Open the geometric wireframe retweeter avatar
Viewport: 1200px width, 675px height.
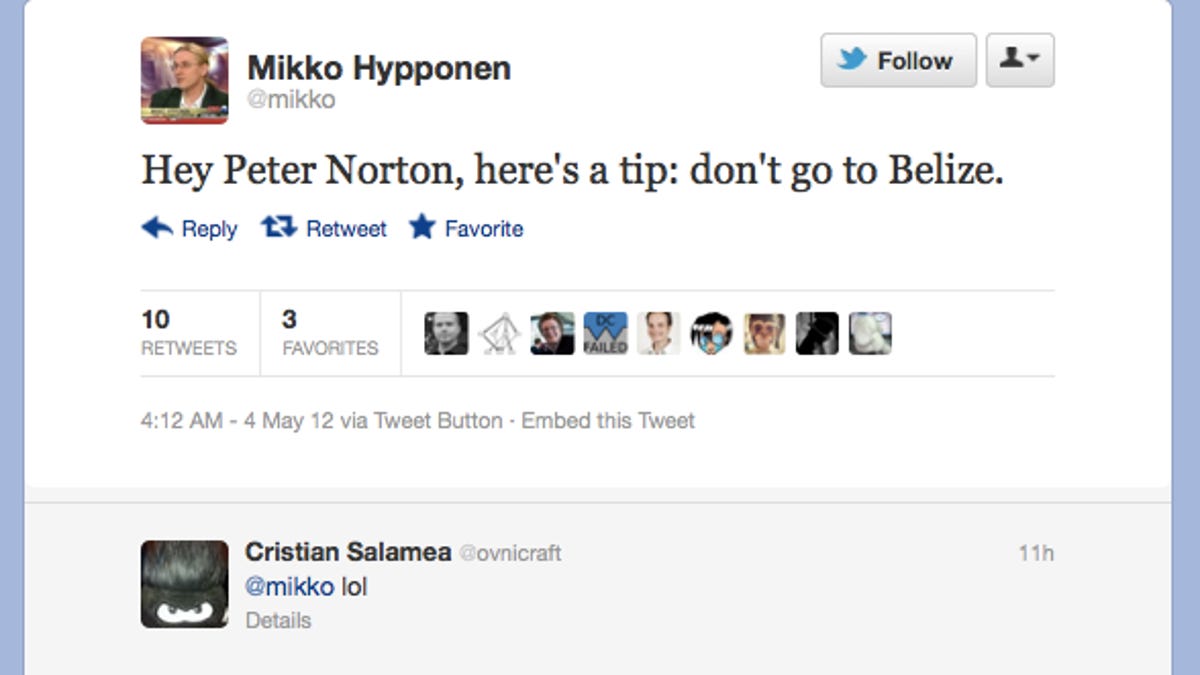499,333
